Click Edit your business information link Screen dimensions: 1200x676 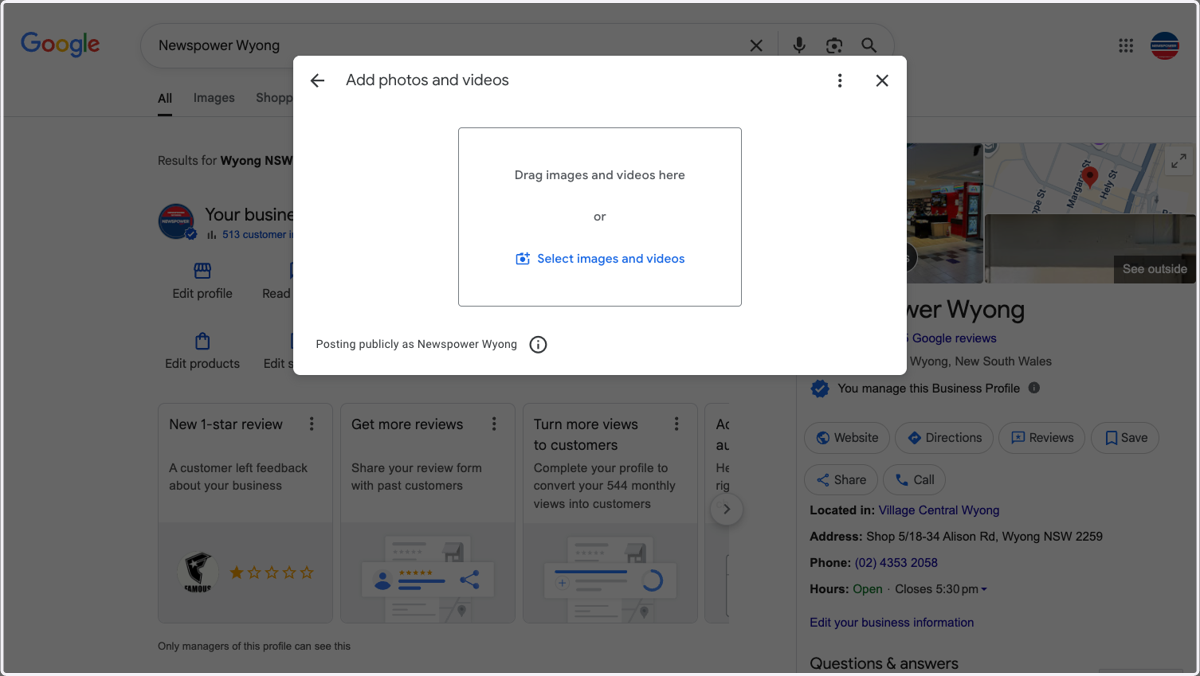click(x=892, y=622)
